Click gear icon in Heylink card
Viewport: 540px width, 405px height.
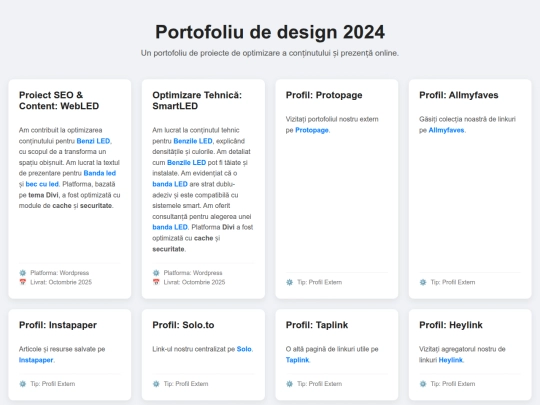coord(423,384)
